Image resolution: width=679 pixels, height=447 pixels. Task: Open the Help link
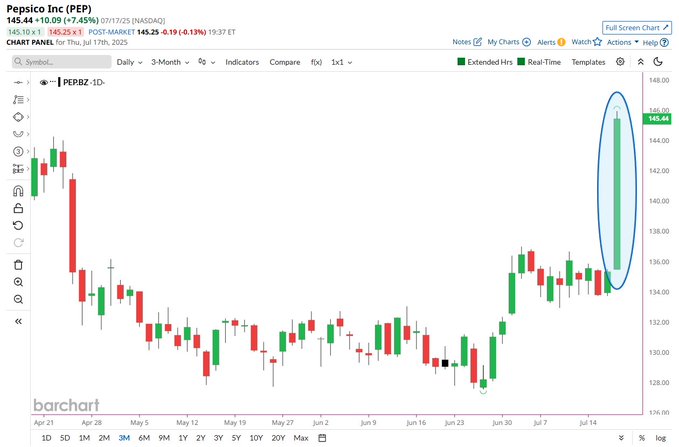click(x=656, y=42)
